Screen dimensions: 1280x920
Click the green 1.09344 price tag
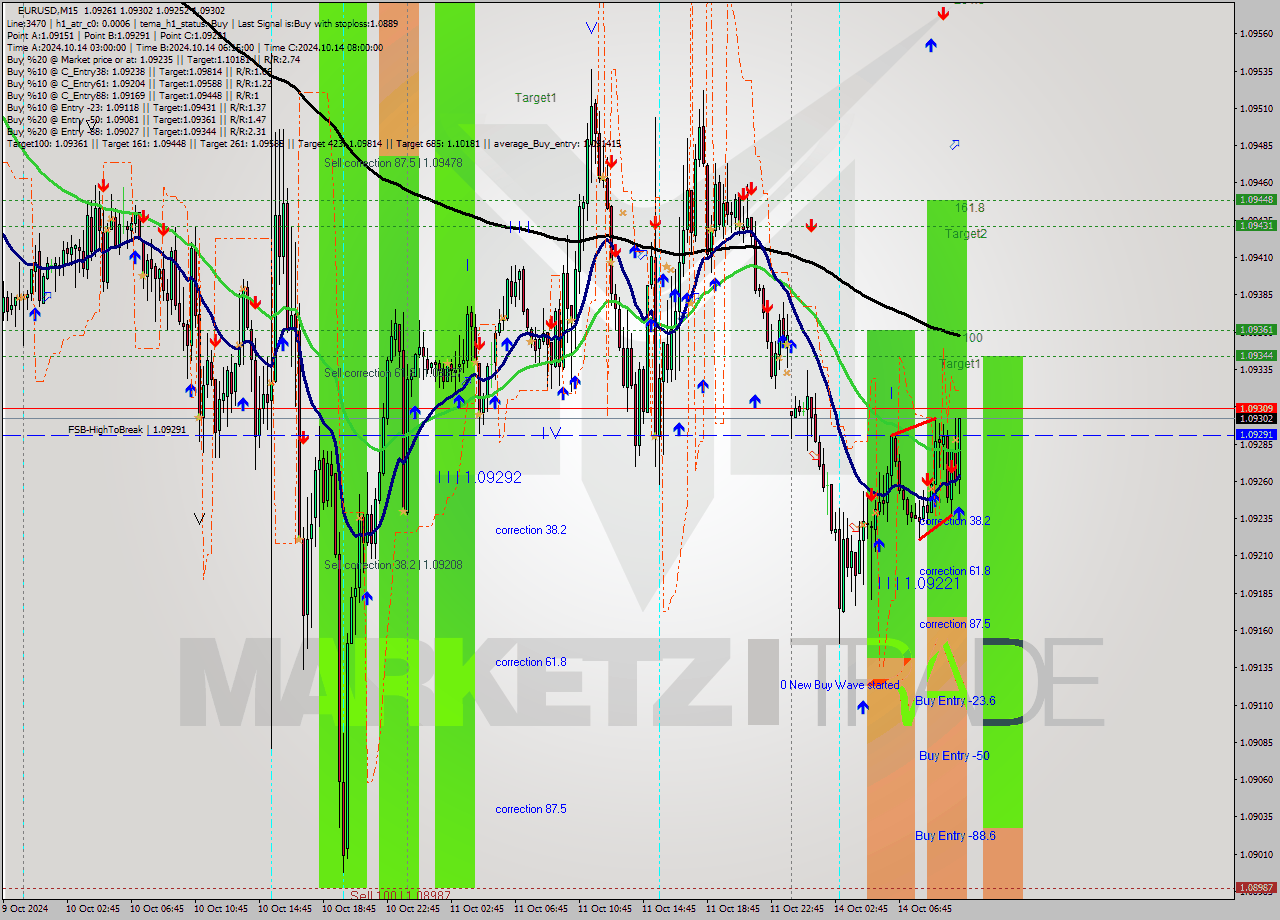1256,355
